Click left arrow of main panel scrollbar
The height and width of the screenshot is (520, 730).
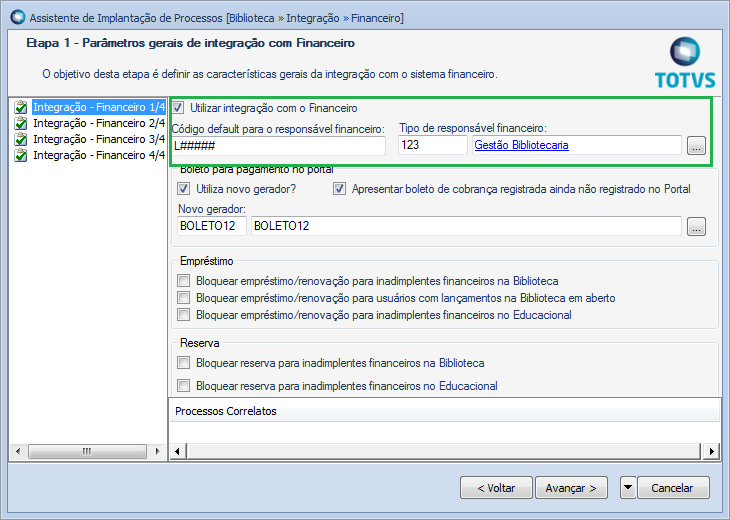pos(177,451)
